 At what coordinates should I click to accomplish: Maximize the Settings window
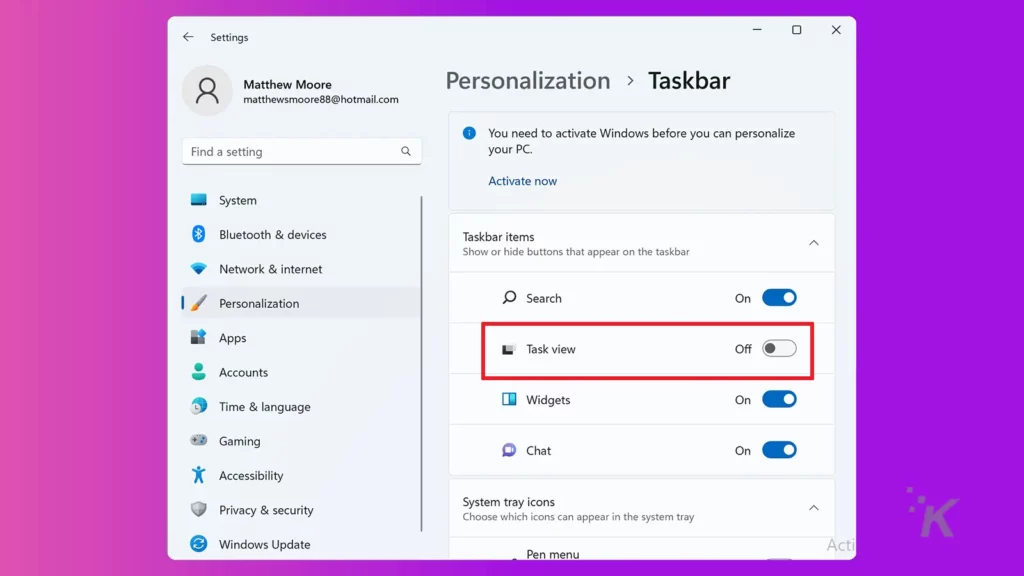pos(797,29)
